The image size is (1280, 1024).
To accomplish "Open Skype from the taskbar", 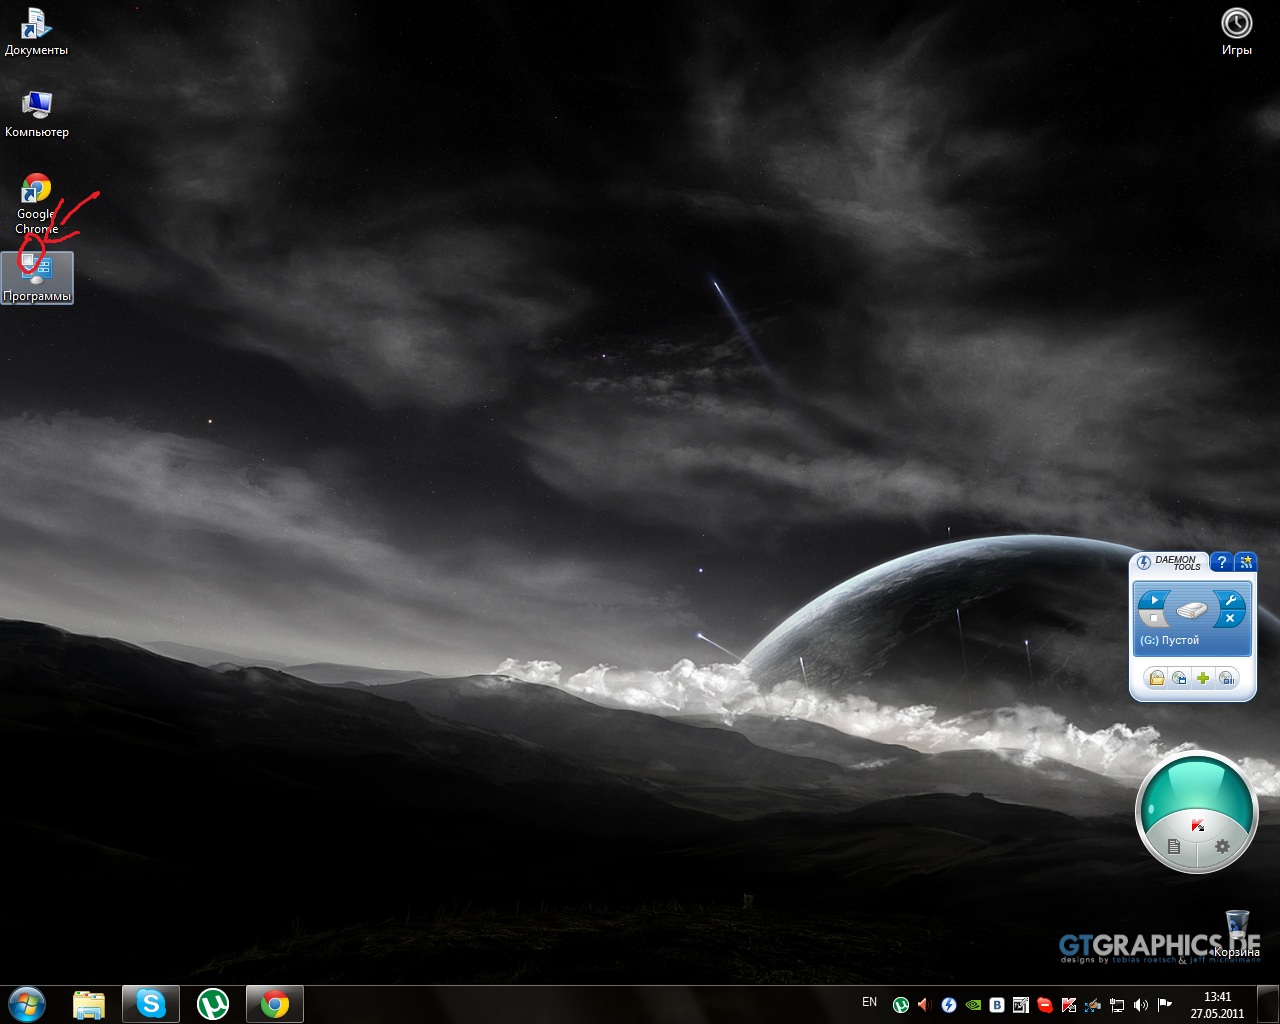I will 151,1003.
